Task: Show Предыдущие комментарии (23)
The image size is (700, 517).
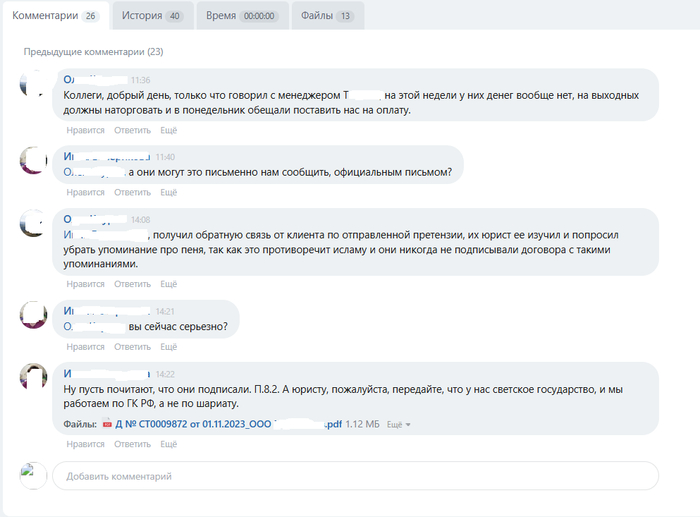Action: [93, 51]
